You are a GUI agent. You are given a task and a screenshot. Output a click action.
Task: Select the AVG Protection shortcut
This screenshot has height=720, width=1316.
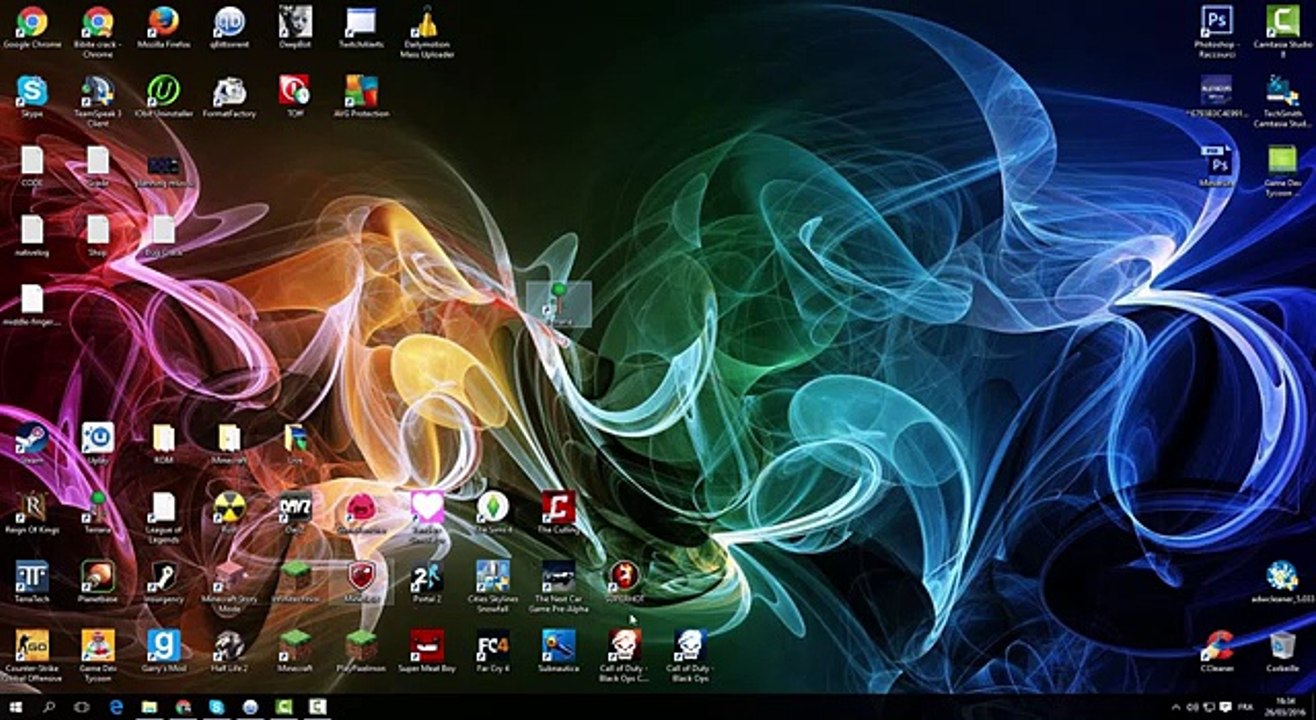(361, 98)
